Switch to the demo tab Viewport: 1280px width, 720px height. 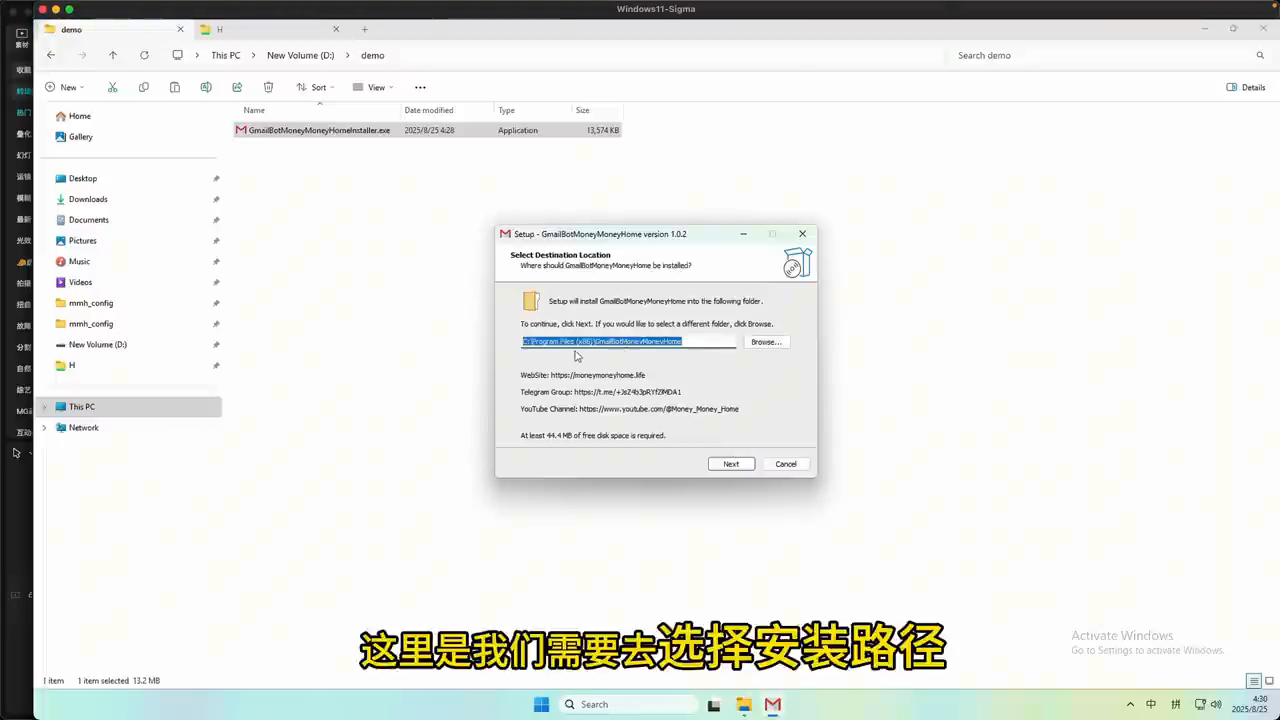[x=115, y=30]
